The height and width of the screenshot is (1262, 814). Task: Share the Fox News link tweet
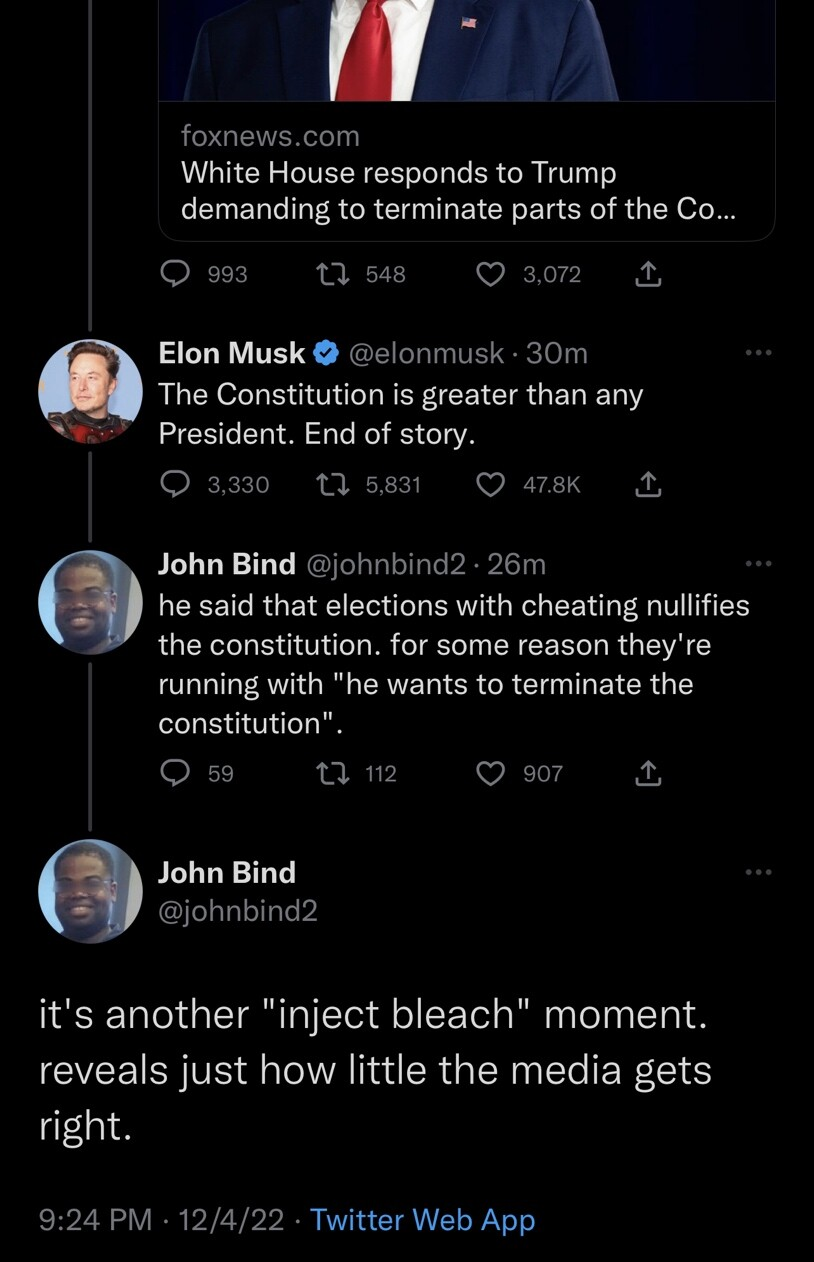pos(647,274)
